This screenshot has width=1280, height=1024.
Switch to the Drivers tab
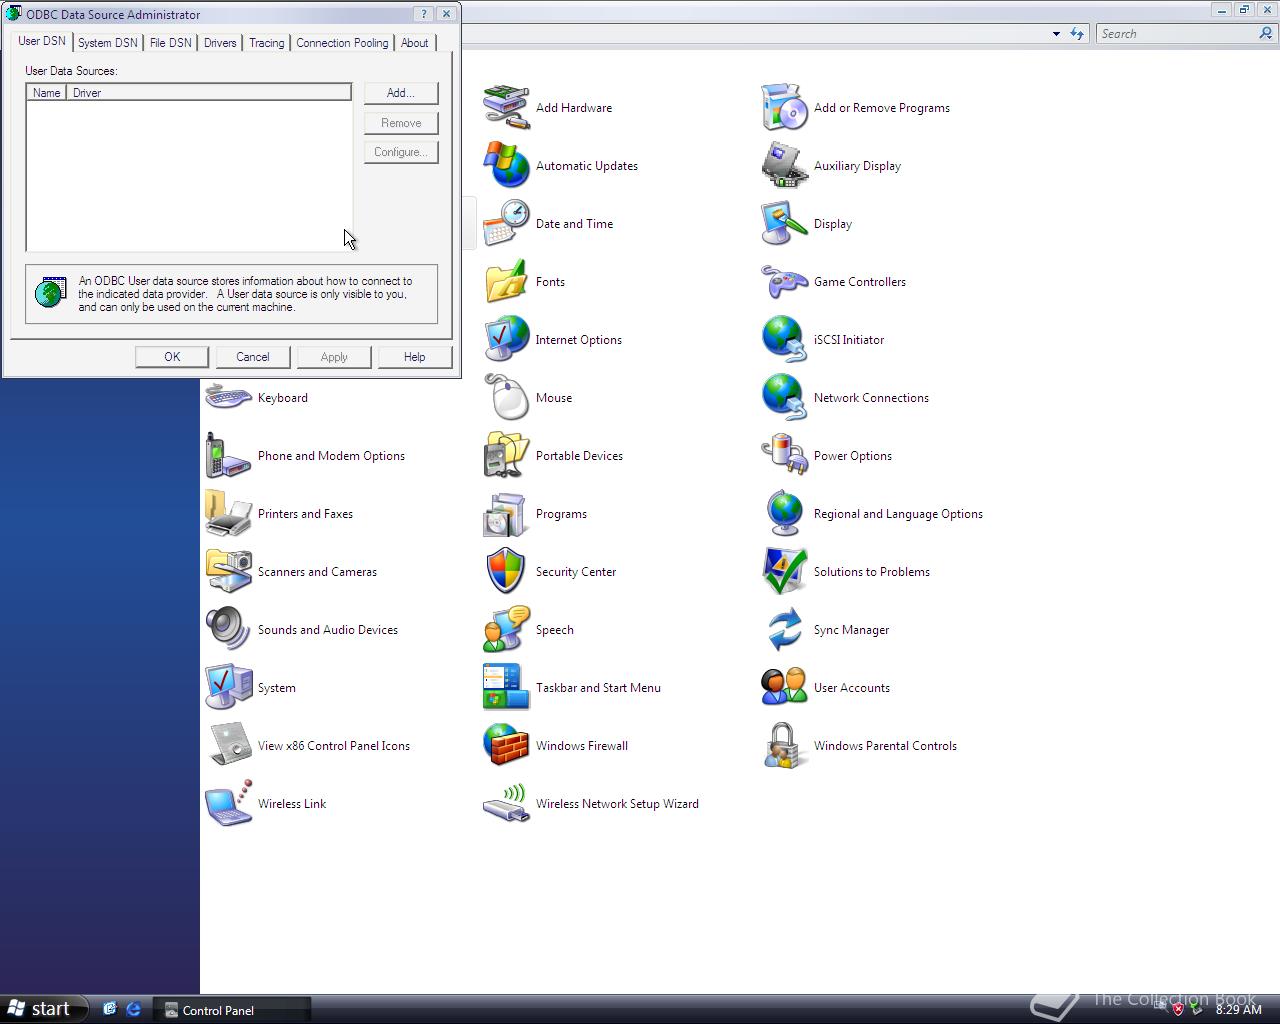(x=220, y=43)
